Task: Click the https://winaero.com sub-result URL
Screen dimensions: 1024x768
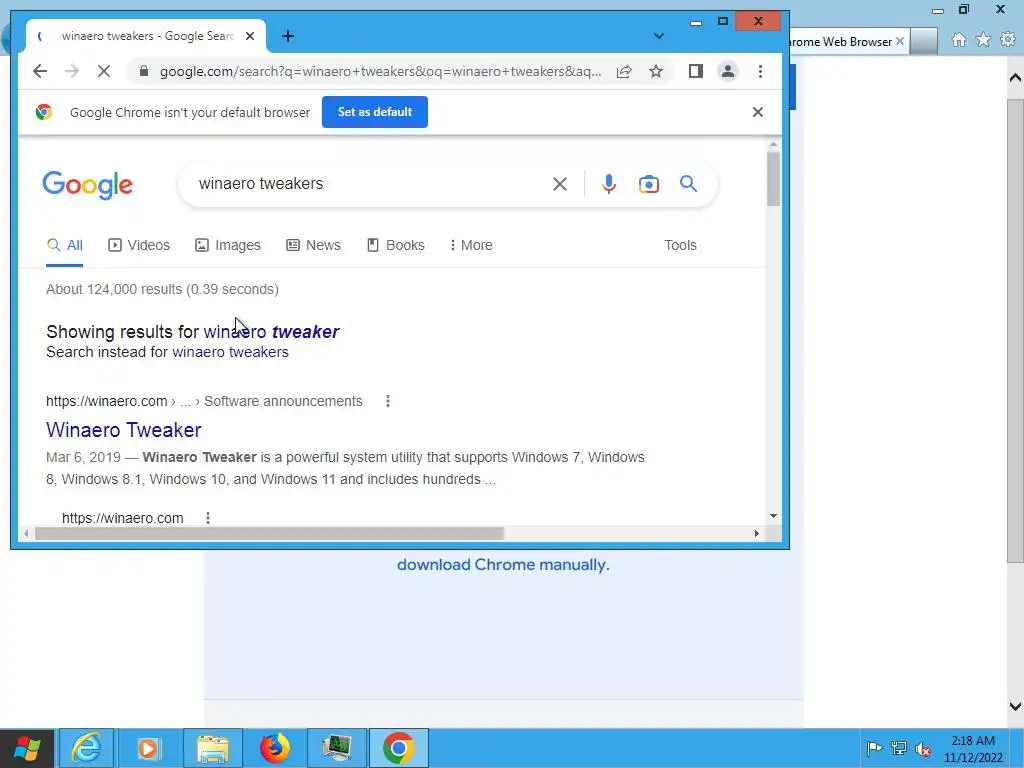Action: [x=123, y=518]
